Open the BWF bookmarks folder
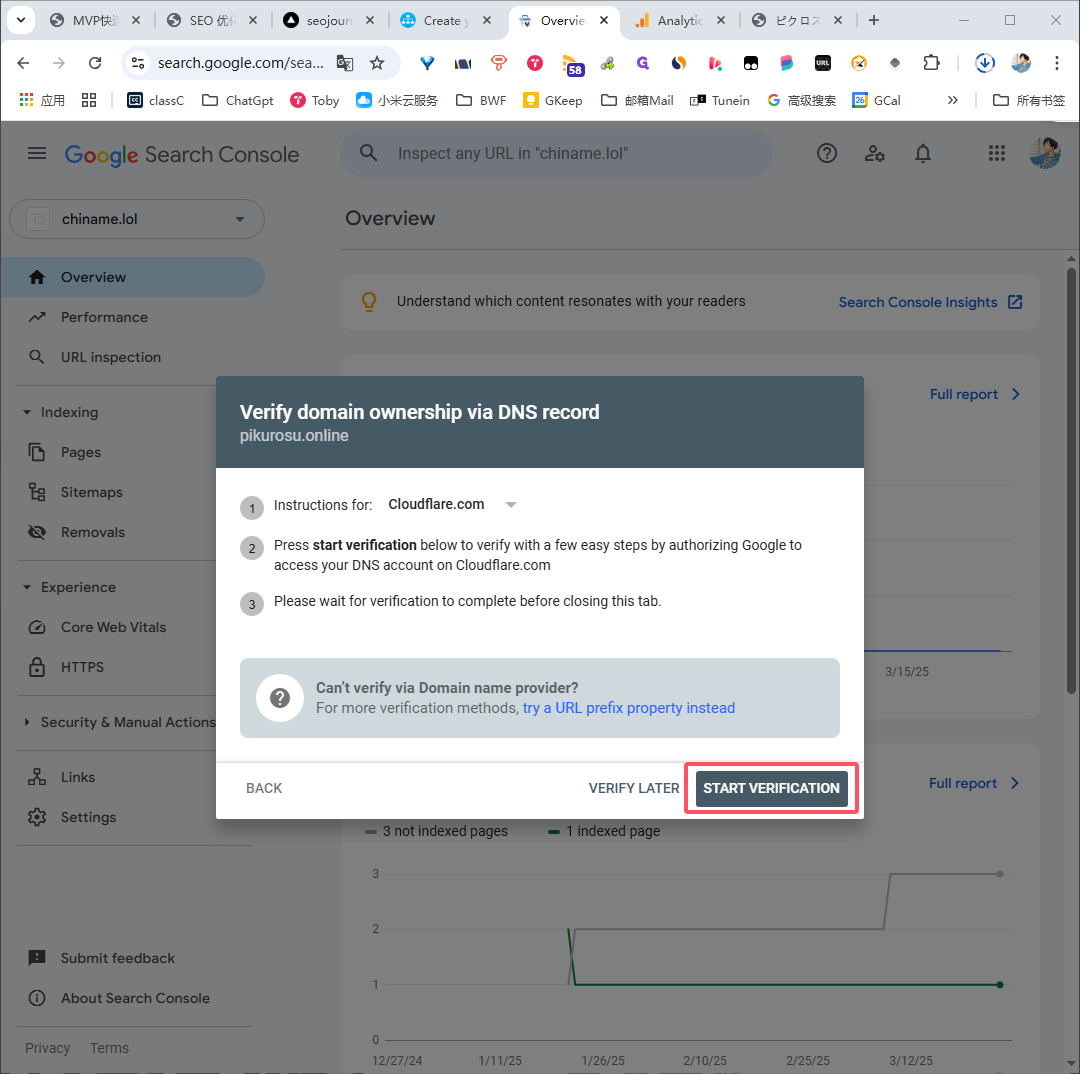The width and height of the screenshot is (1080, 1074). [x=481, y=101]
